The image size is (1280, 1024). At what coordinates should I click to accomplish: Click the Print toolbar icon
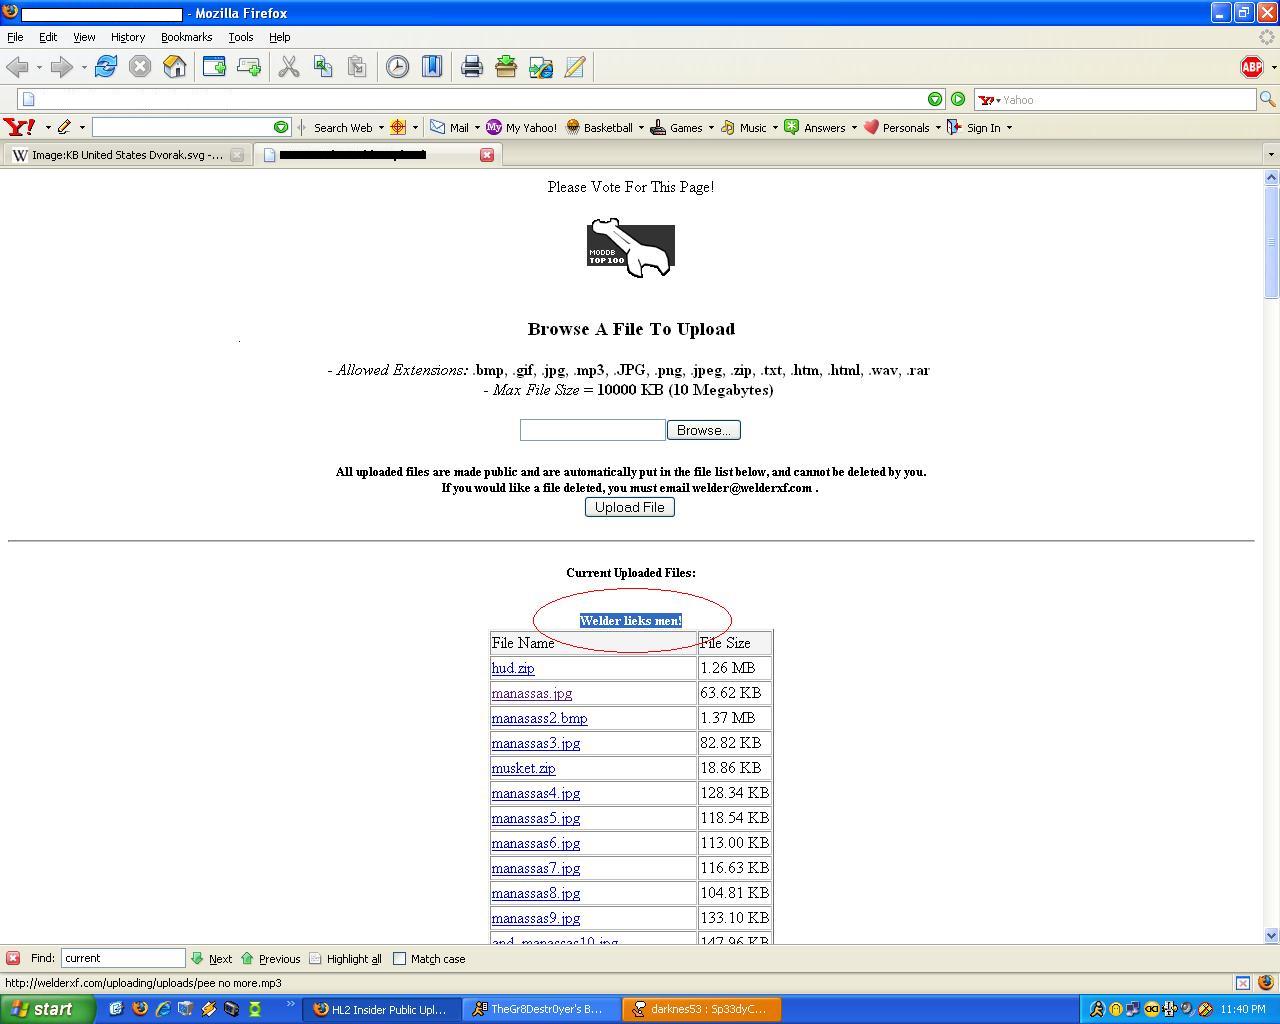471,67
